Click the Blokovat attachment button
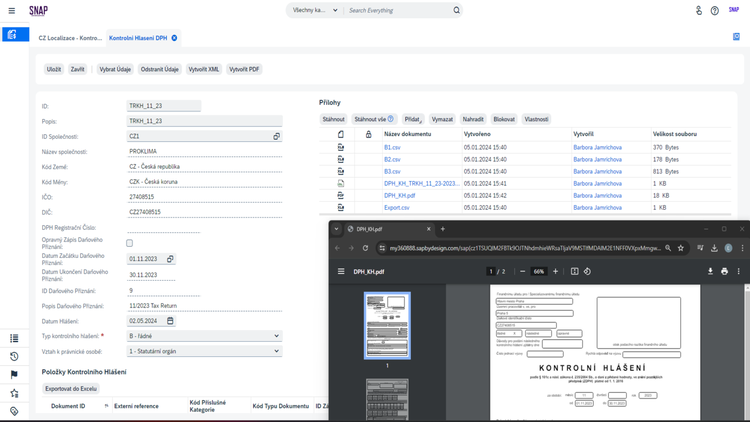750x422 pixels. [504, 119]
